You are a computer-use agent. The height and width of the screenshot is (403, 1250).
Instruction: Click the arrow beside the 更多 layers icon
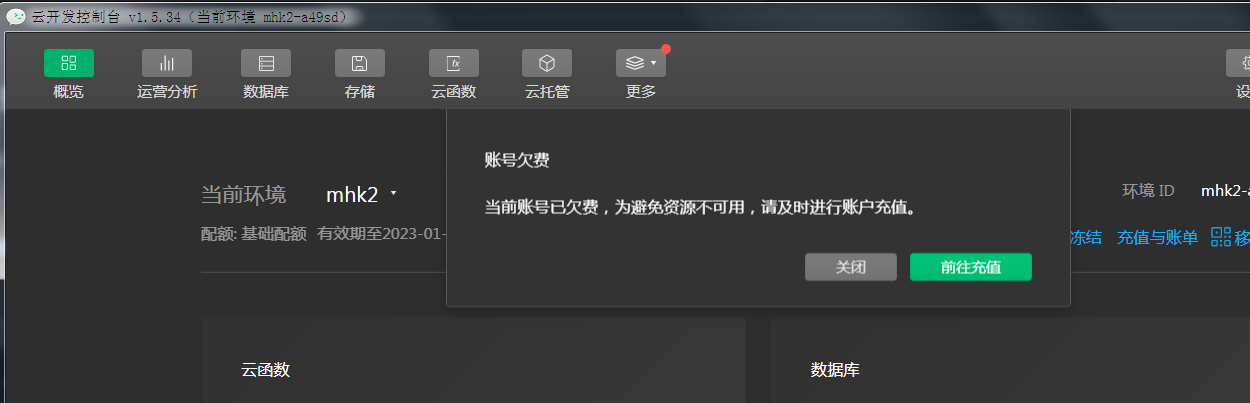[653, 63]
